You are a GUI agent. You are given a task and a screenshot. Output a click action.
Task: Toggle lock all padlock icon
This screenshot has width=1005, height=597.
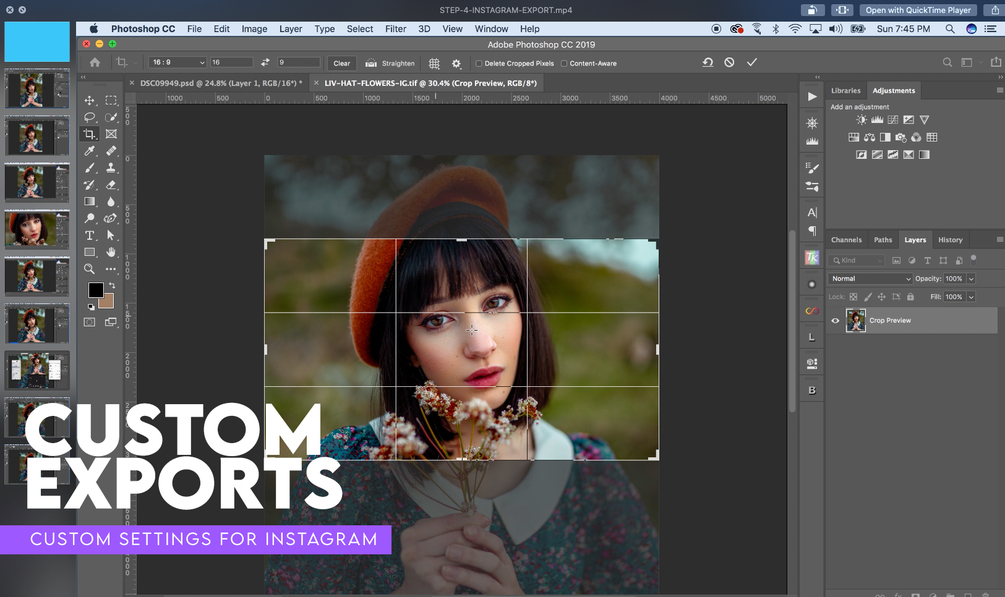tap(910, 297)
